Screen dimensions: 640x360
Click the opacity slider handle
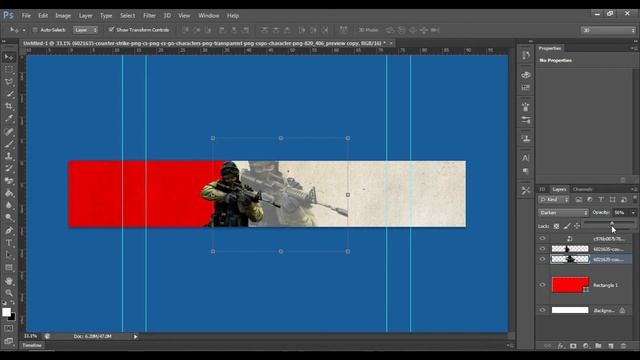(x=612, y=223)
